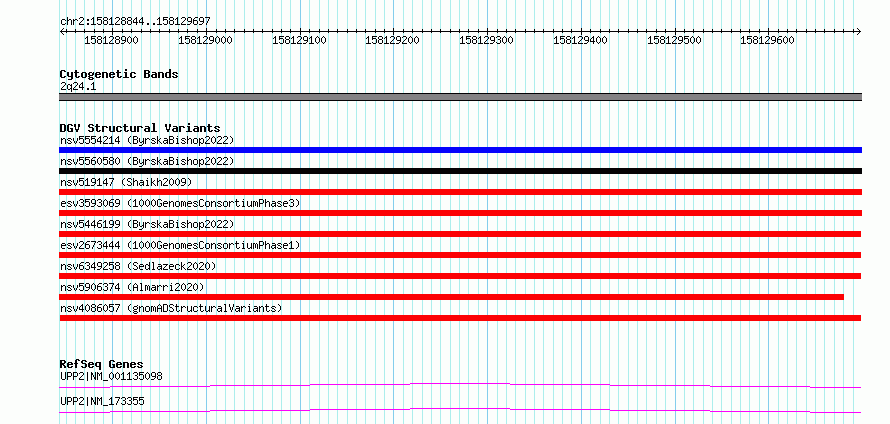Click ruler position 158129600
Image resolution: width=890 pixels, height=424 pixels.
[x=769, y=40]
